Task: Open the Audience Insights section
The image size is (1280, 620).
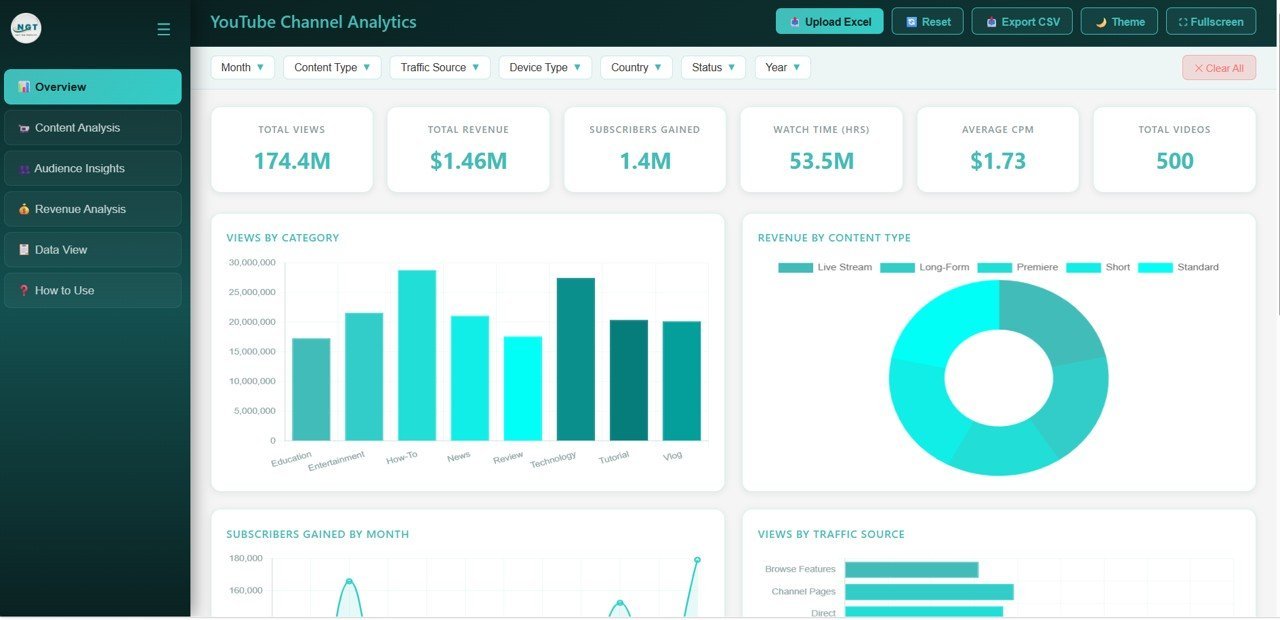Action: 79,169
